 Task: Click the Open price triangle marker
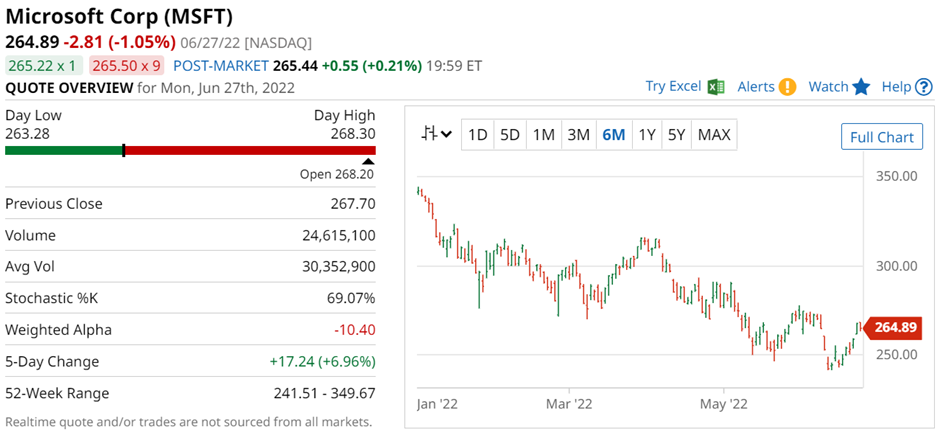click(x=368, y=161)
